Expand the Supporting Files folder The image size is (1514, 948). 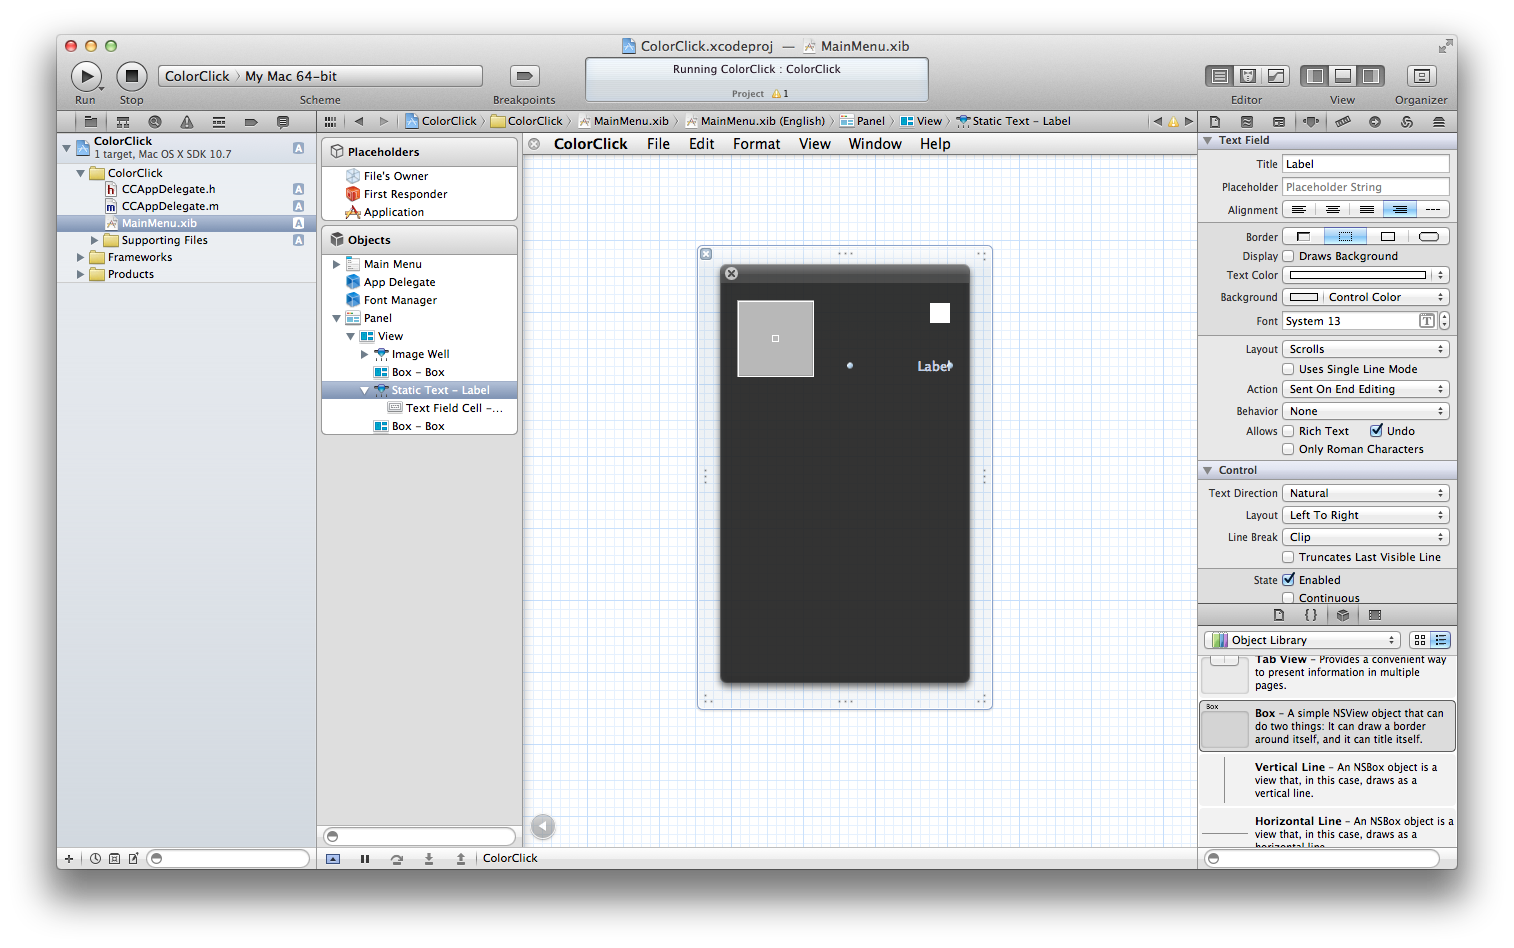tap(95, 240)
